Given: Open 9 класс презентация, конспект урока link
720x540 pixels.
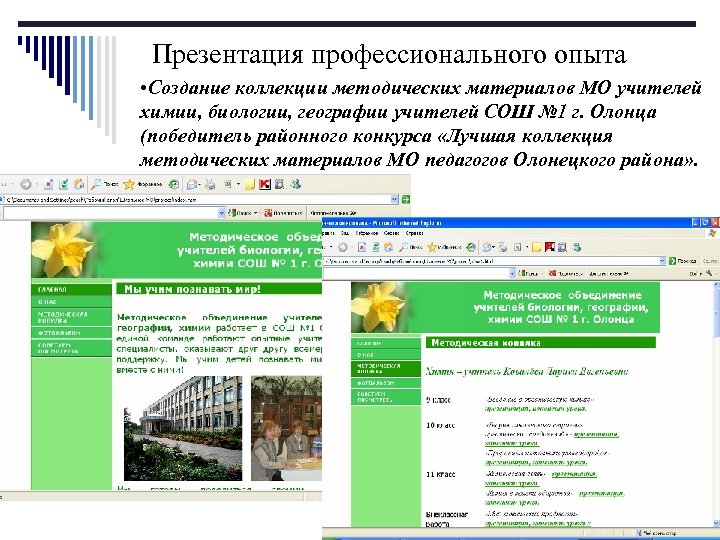Looking at the screenshot, I should coord(535,409).
